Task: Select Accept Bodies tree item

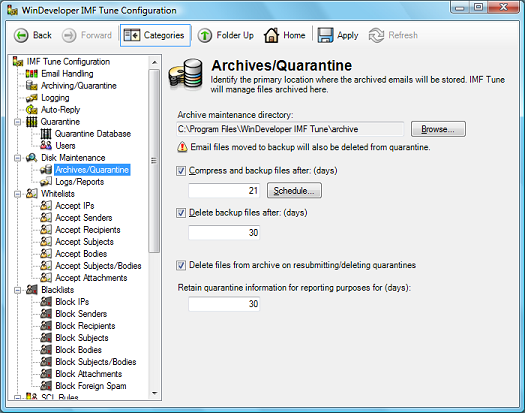Action: [x=81, y=254]
